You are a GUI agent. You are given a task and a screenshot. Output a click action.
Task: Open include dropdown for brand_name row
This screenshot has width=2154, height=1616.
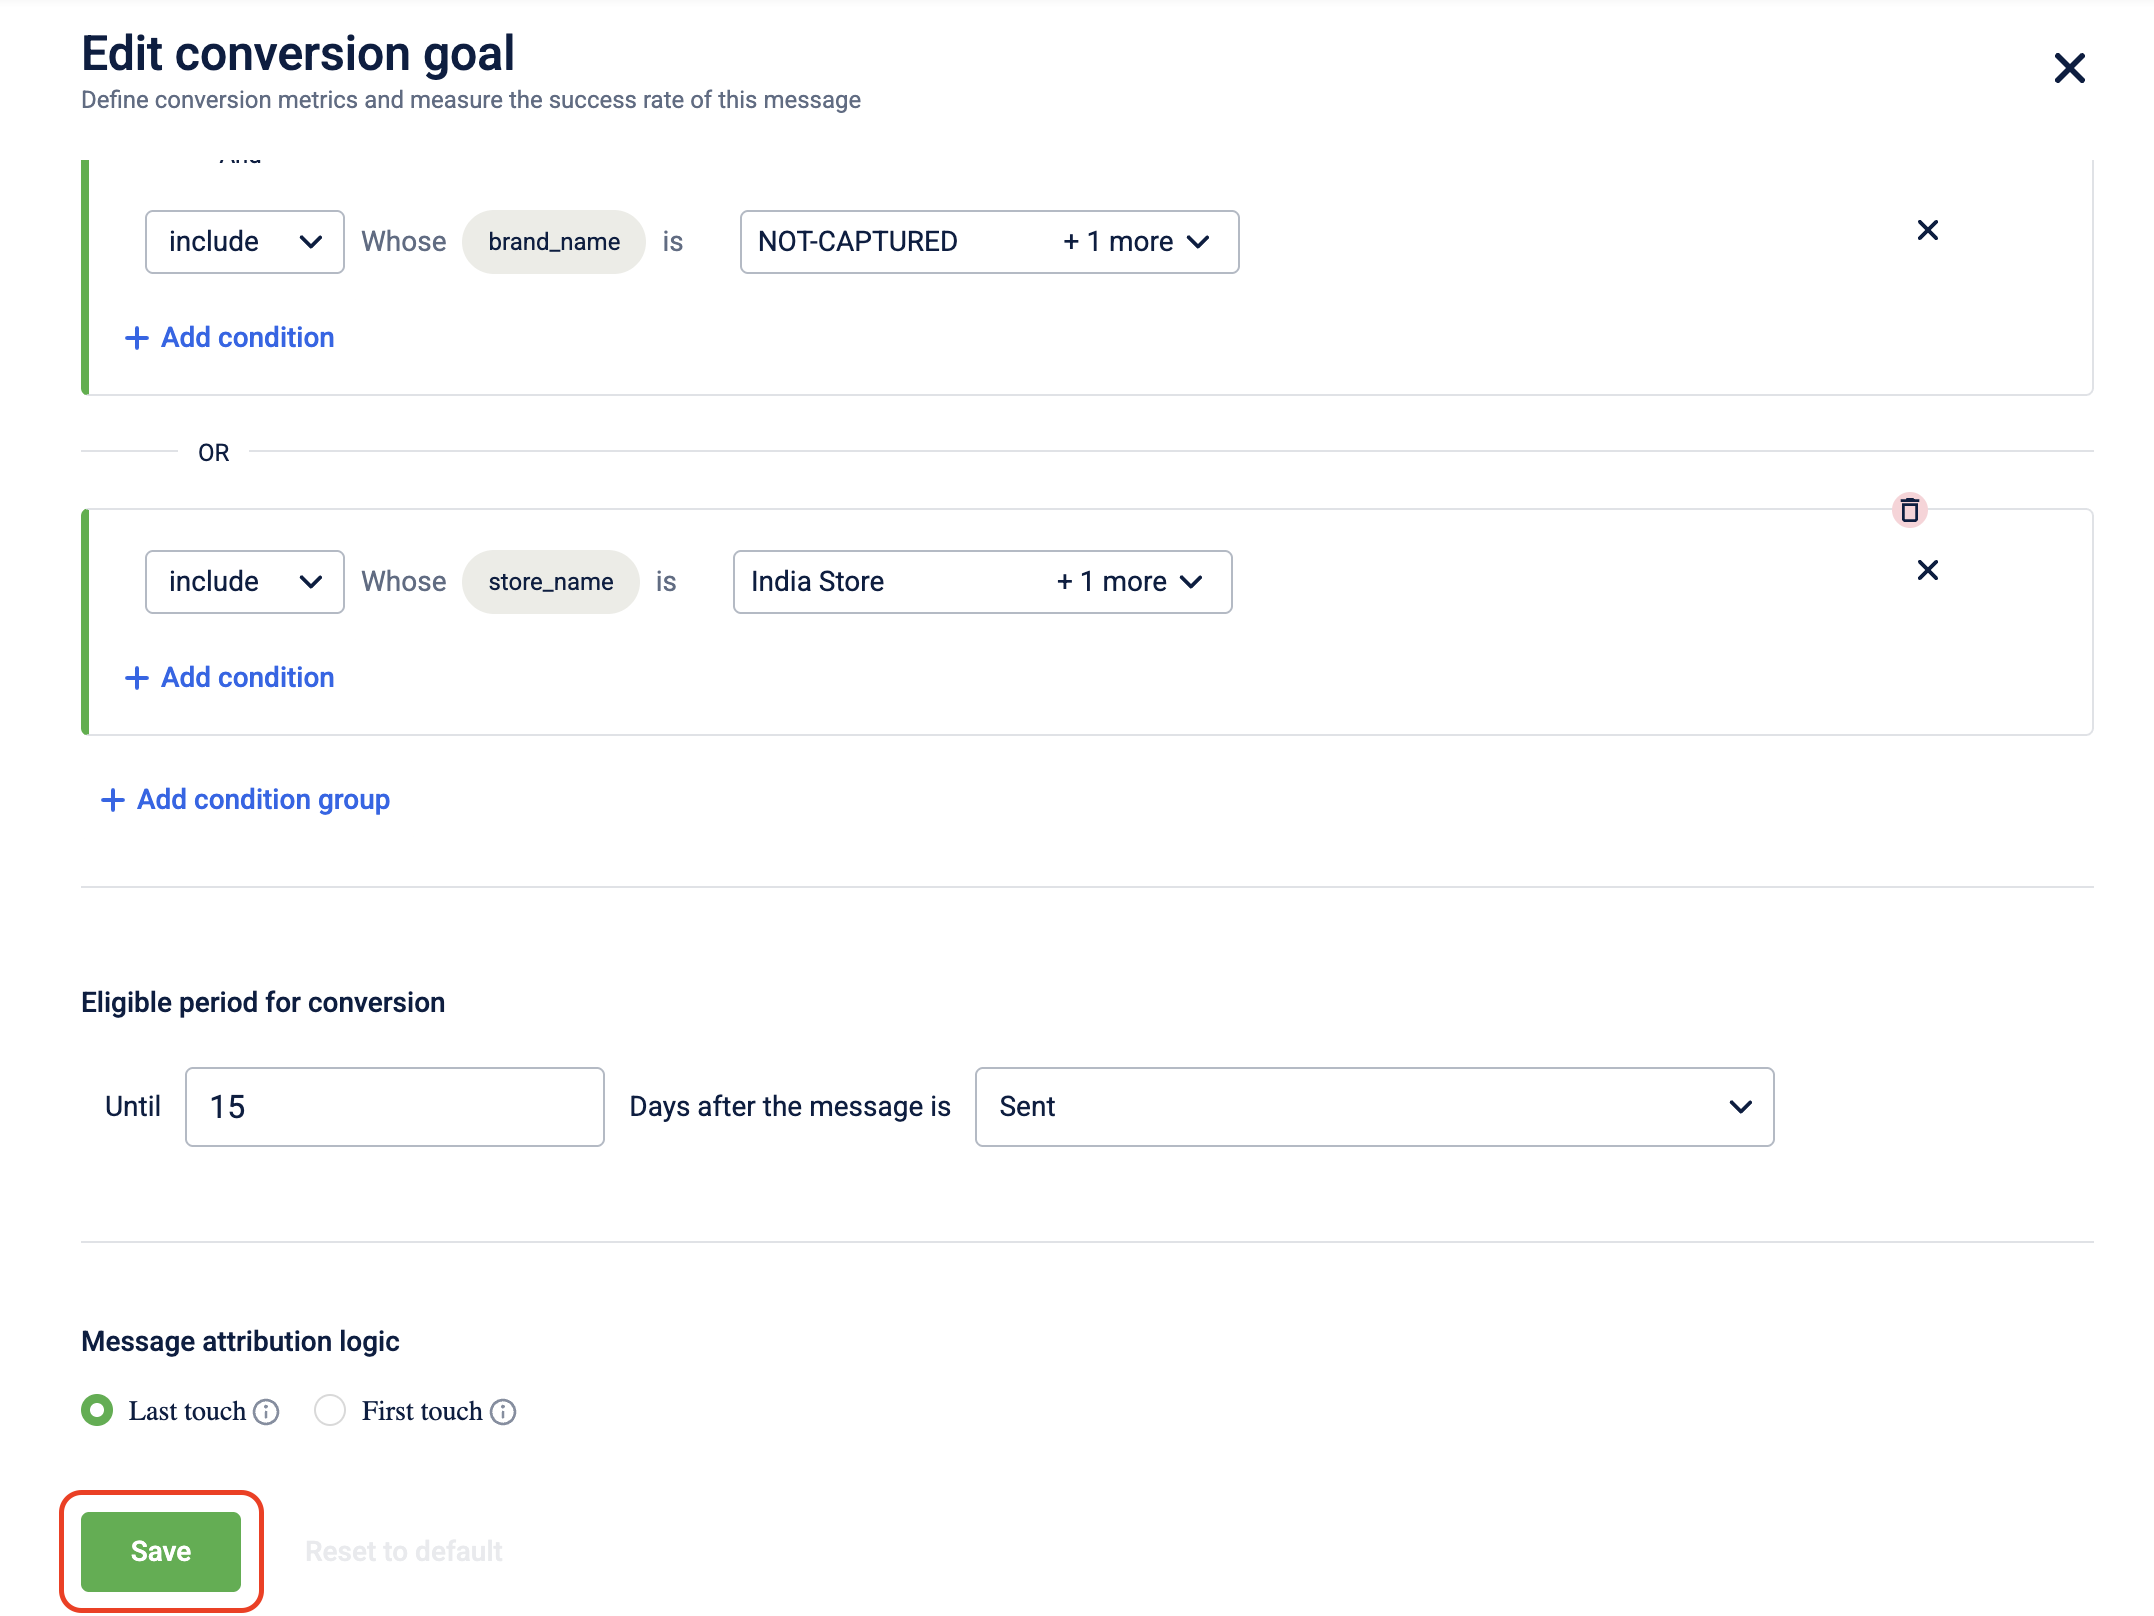pos(244,242)
